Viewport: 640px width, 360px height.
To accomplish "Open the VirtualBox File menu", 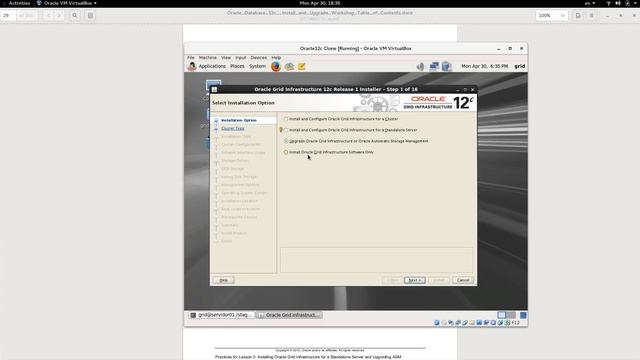I will click(191, 58).
